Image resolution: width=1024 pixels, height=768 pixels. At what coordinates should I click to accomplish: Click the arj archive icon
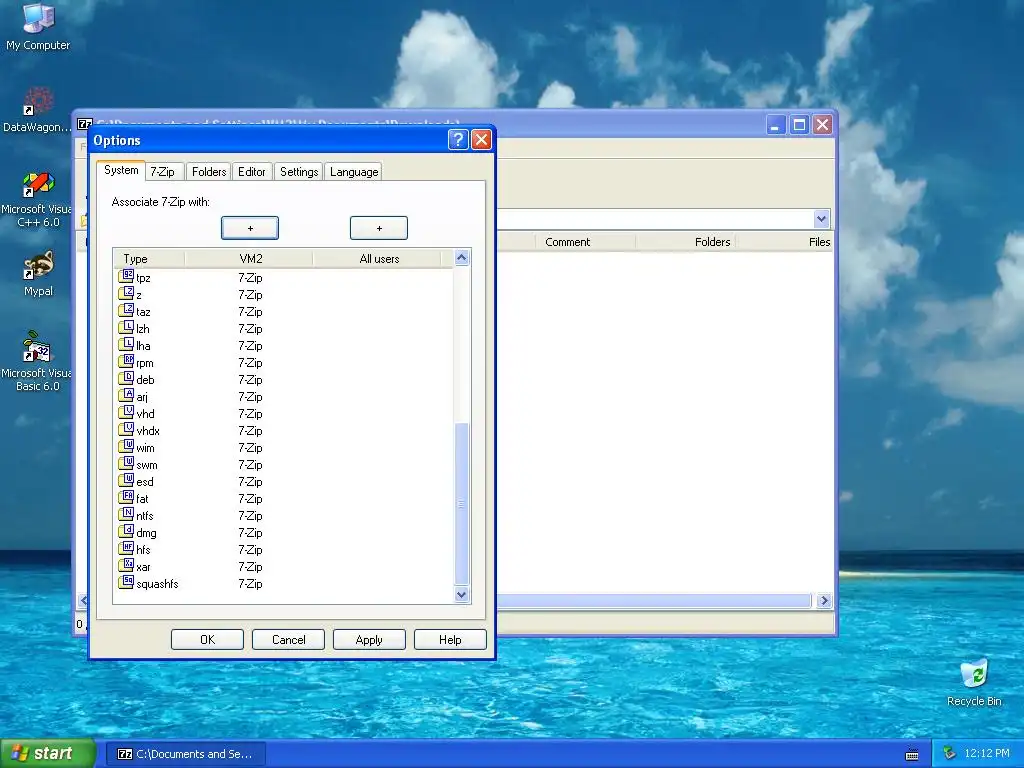tap(126, 396)
